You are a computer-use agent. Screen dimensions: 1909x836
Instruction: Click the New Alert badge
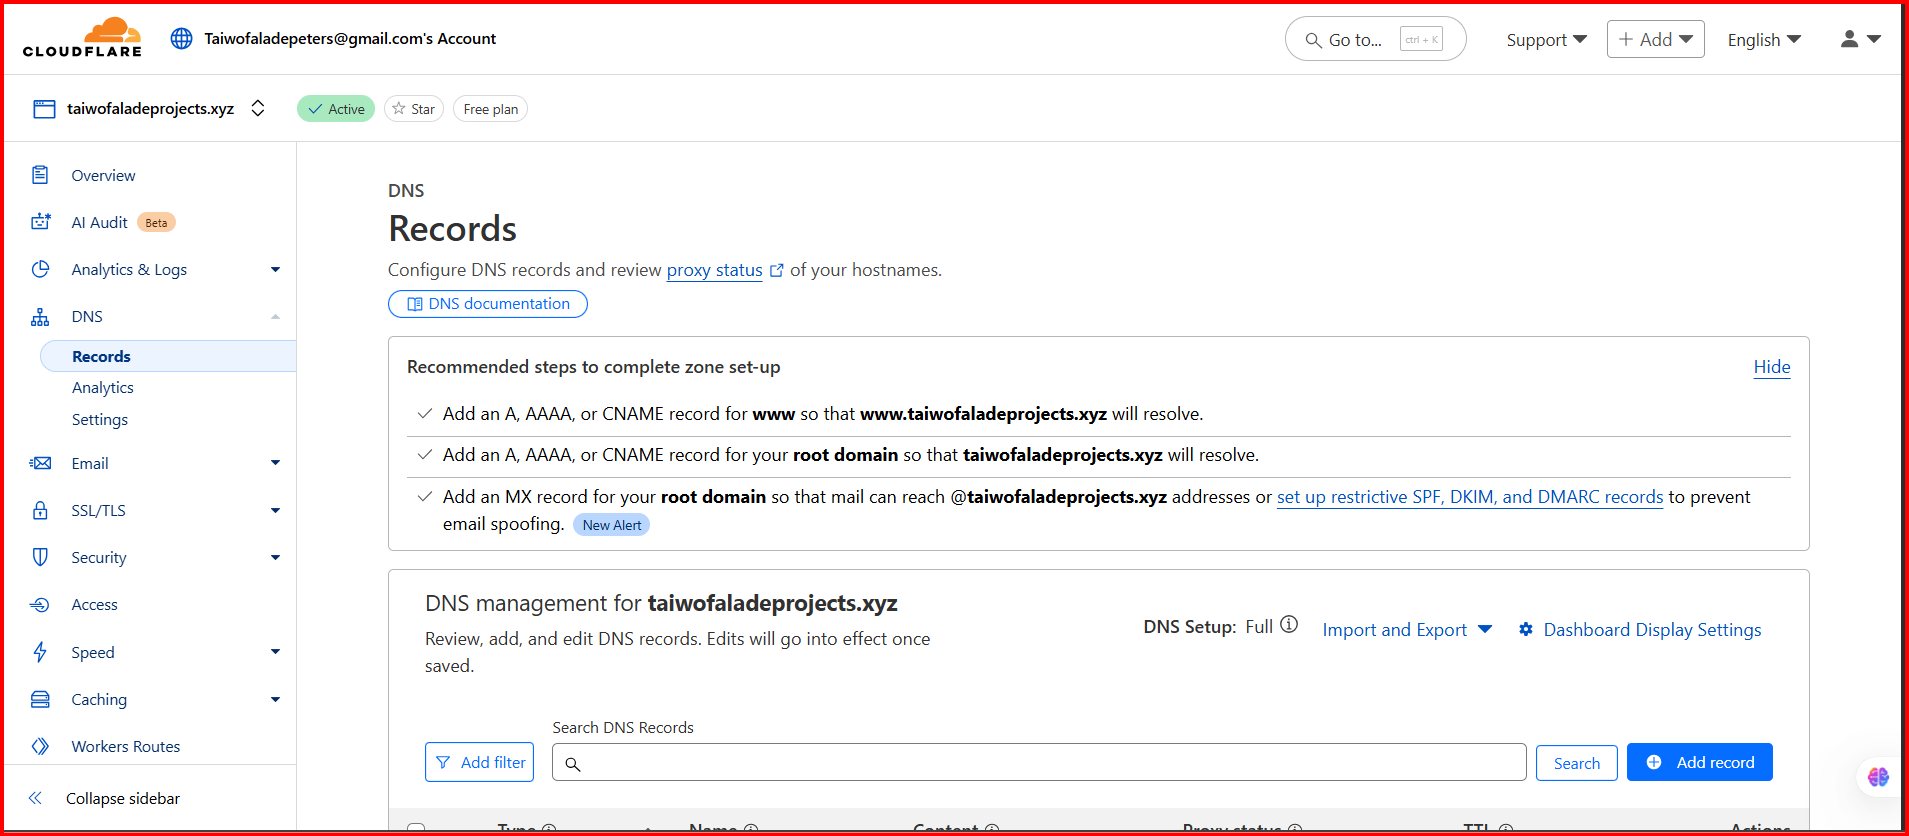pos(612,525)
